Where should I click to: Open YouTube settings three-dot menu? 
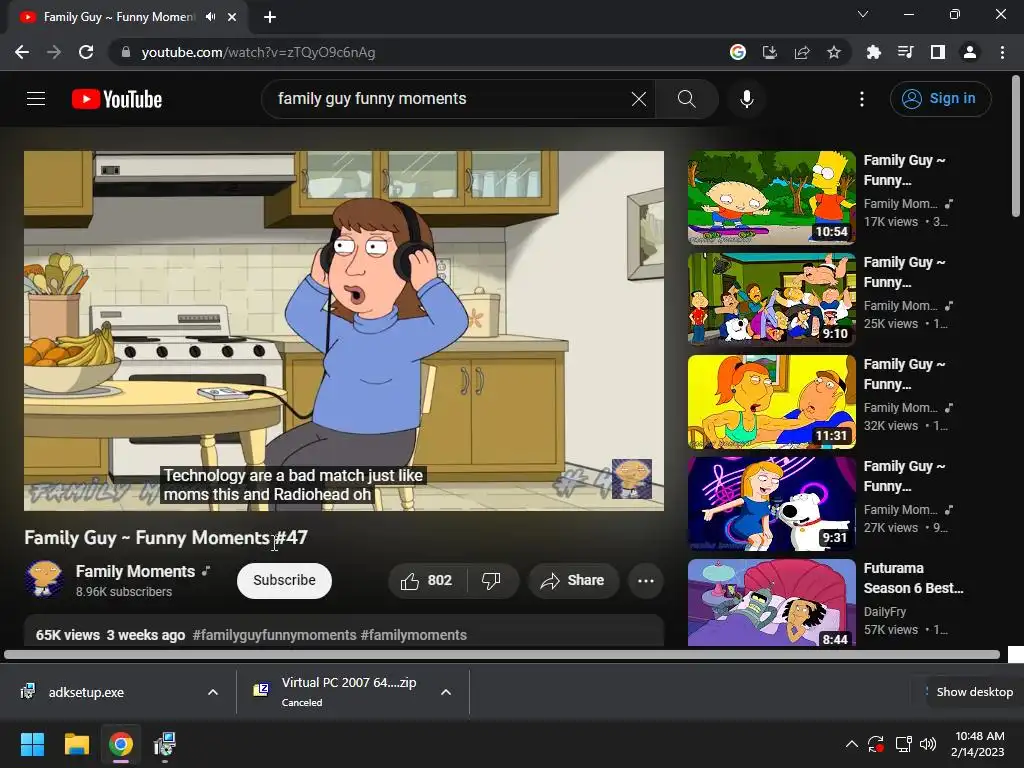point(862,99)
